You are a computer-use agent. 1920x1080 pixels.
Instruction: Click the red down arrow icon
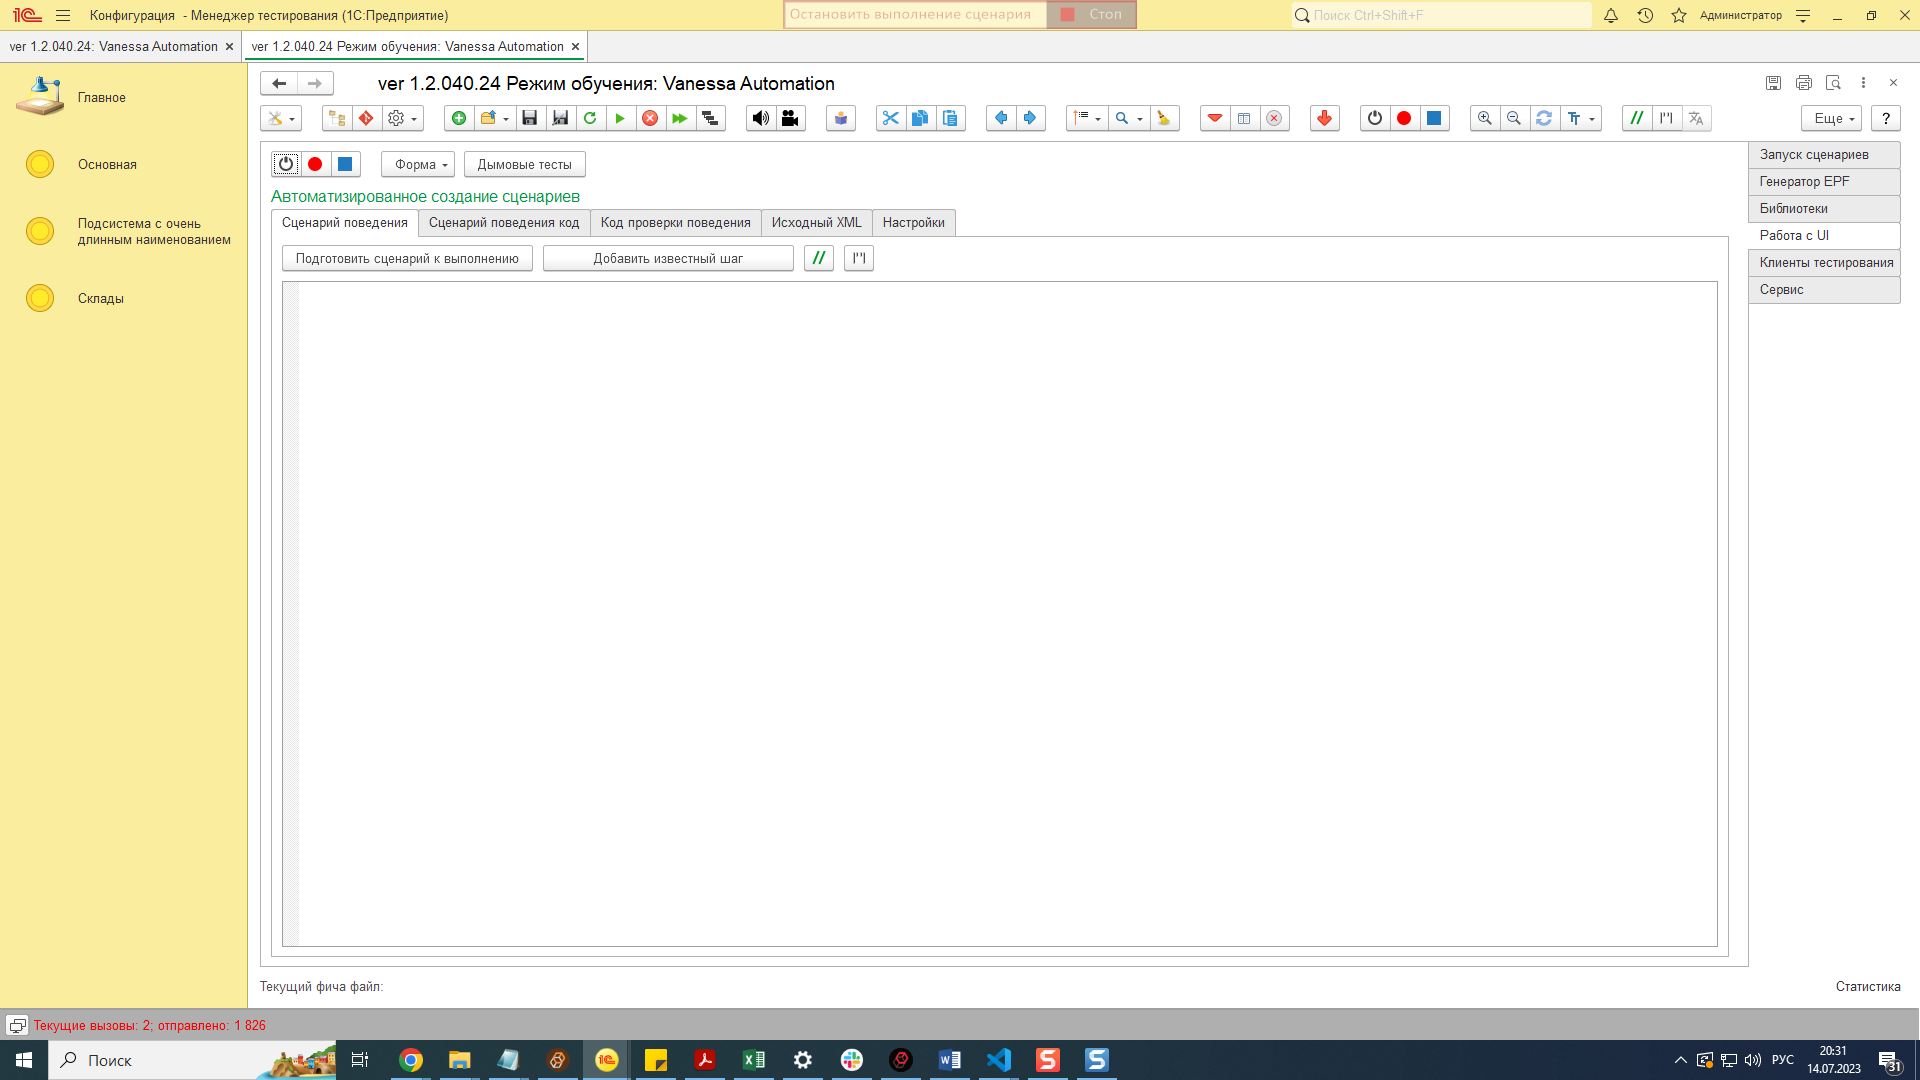coord(1324,118)
